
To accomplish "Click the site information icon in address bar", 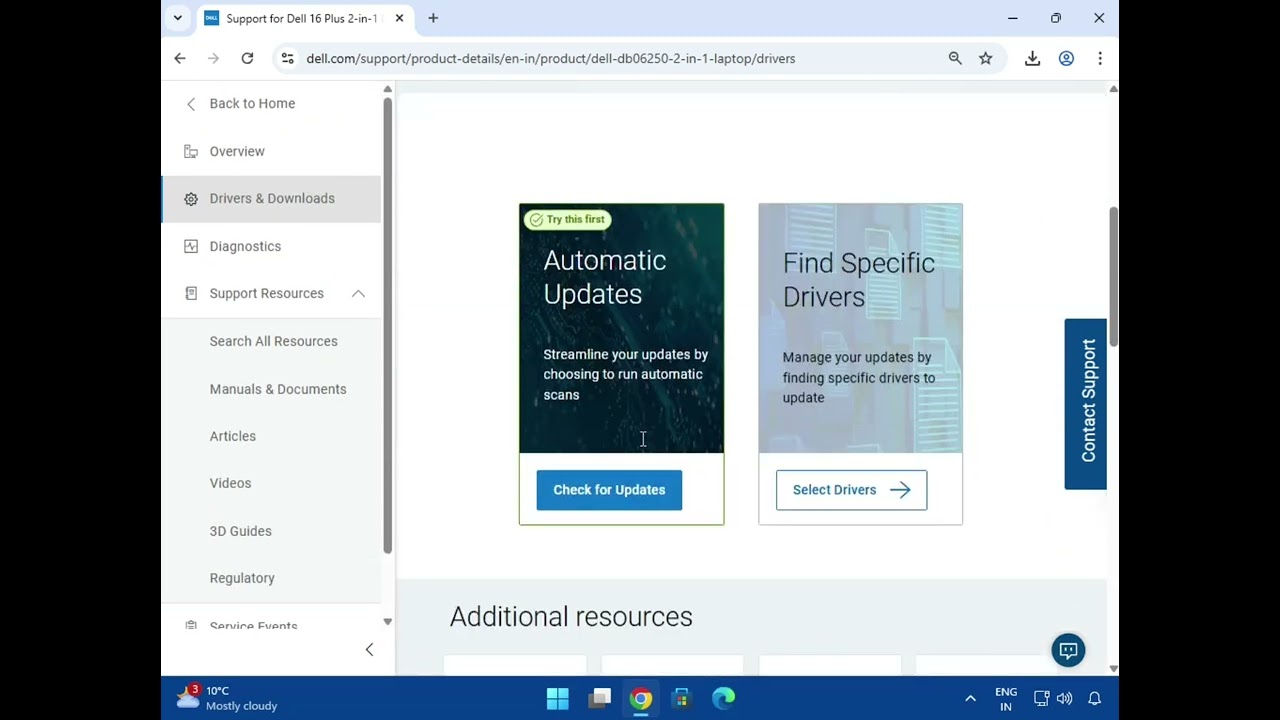I will (288, 58).
